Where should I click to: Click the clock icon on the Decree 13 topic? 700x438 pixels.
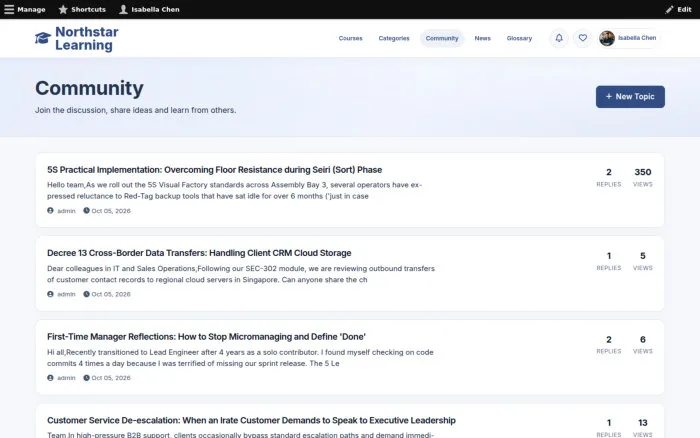pyautogui.click(x=86, y=294)
